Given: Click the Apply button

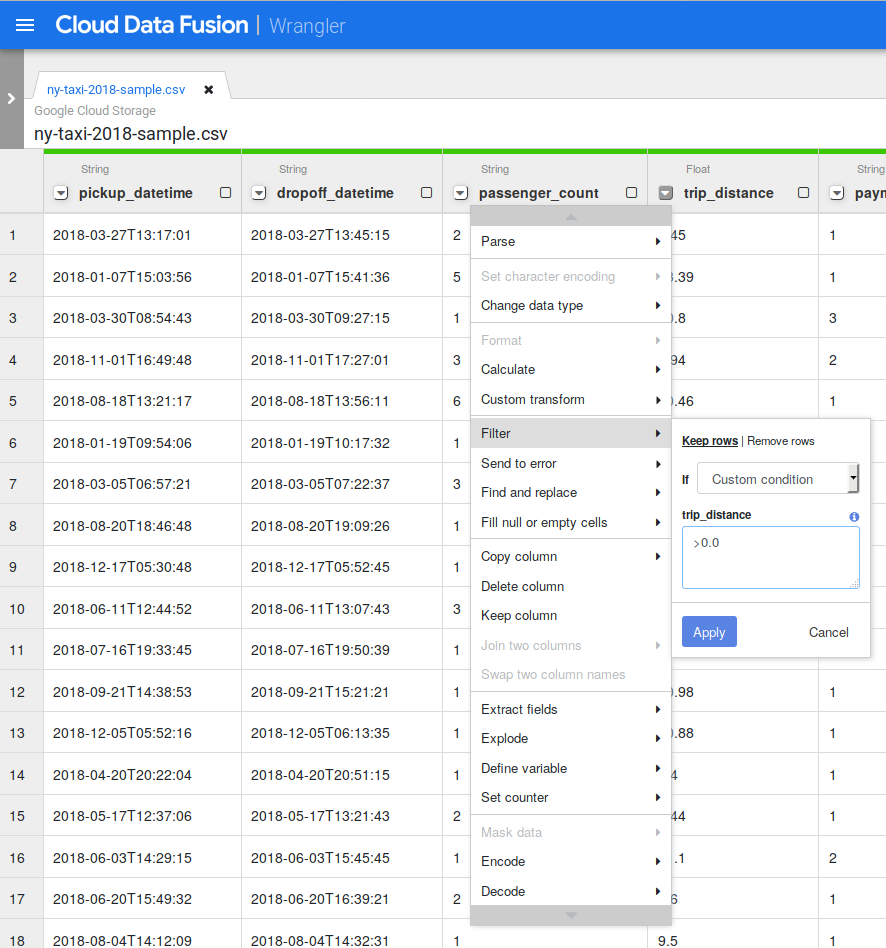Looking at the screenshot, I should point(709,632).
